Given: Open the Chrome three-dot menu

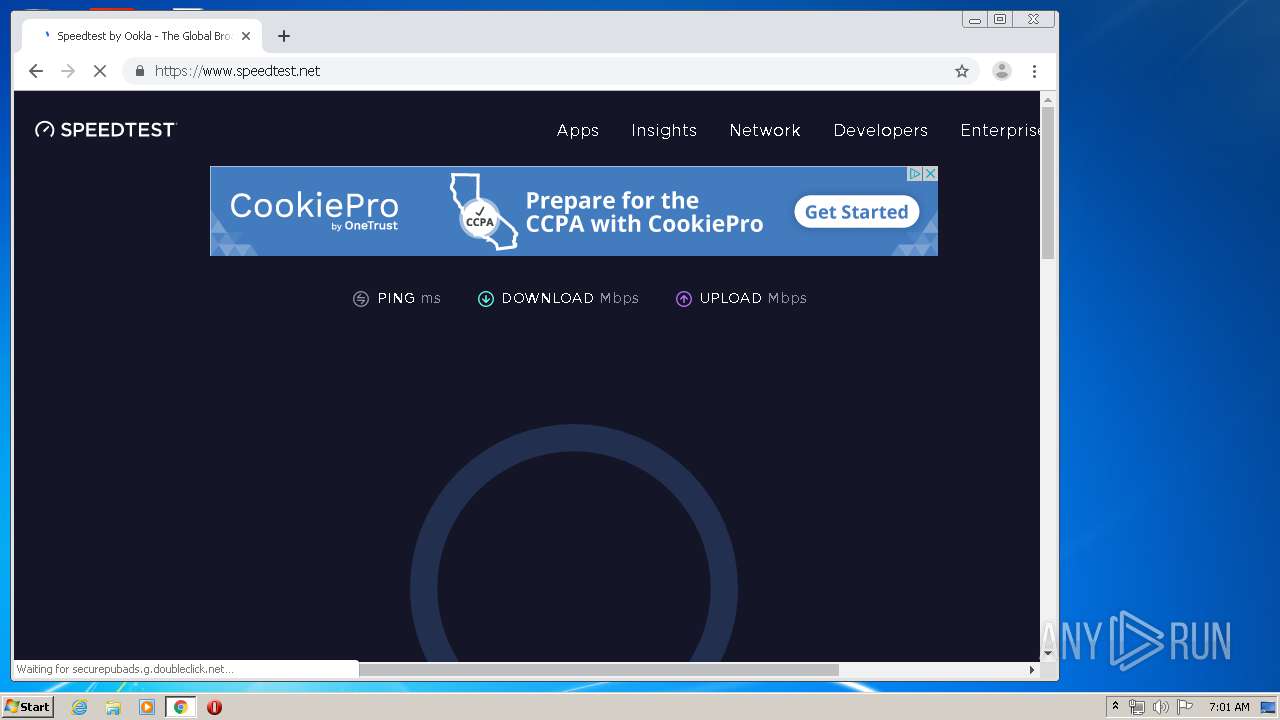Looking at the screenshot, I should [x=1034, y=71].
